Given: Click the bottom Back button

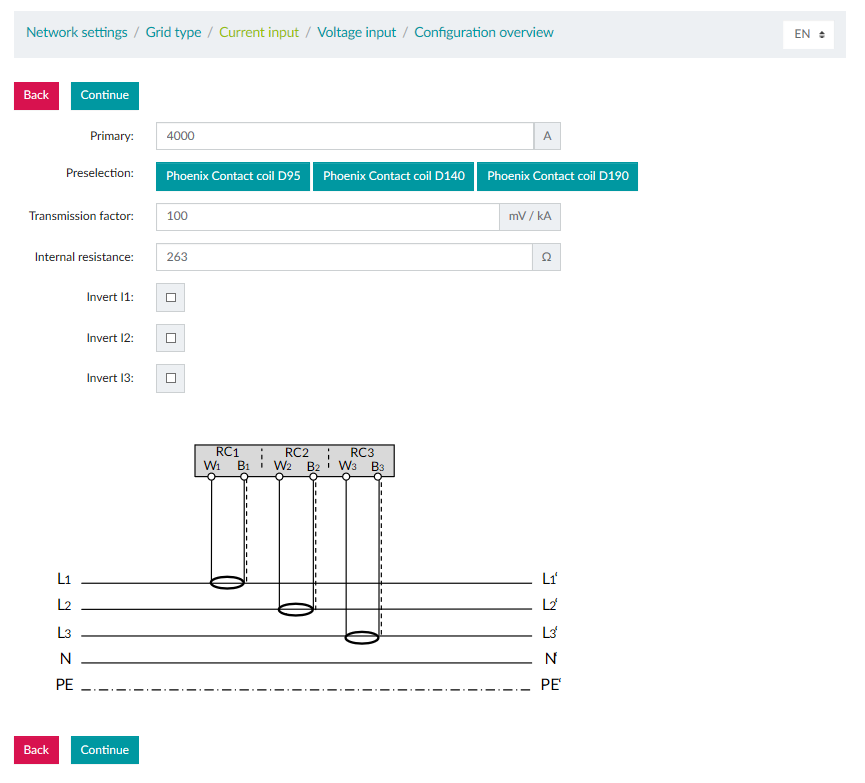Looking at the screenshot, I should tap(36, 749).
